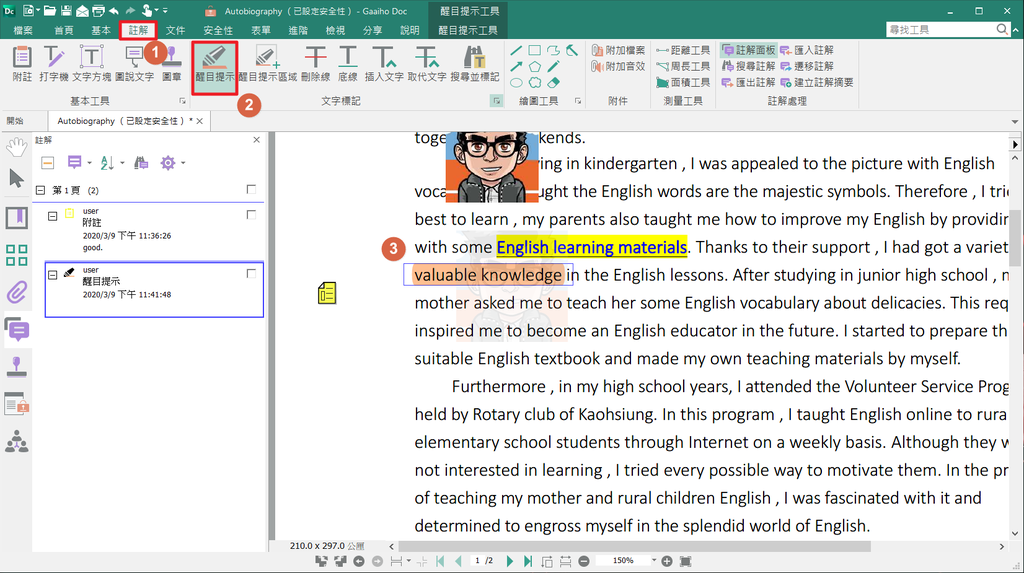Switch to the 安全性 ribbon tab
This screenshot has height=573, width=1024.
(x=217, y=31)
